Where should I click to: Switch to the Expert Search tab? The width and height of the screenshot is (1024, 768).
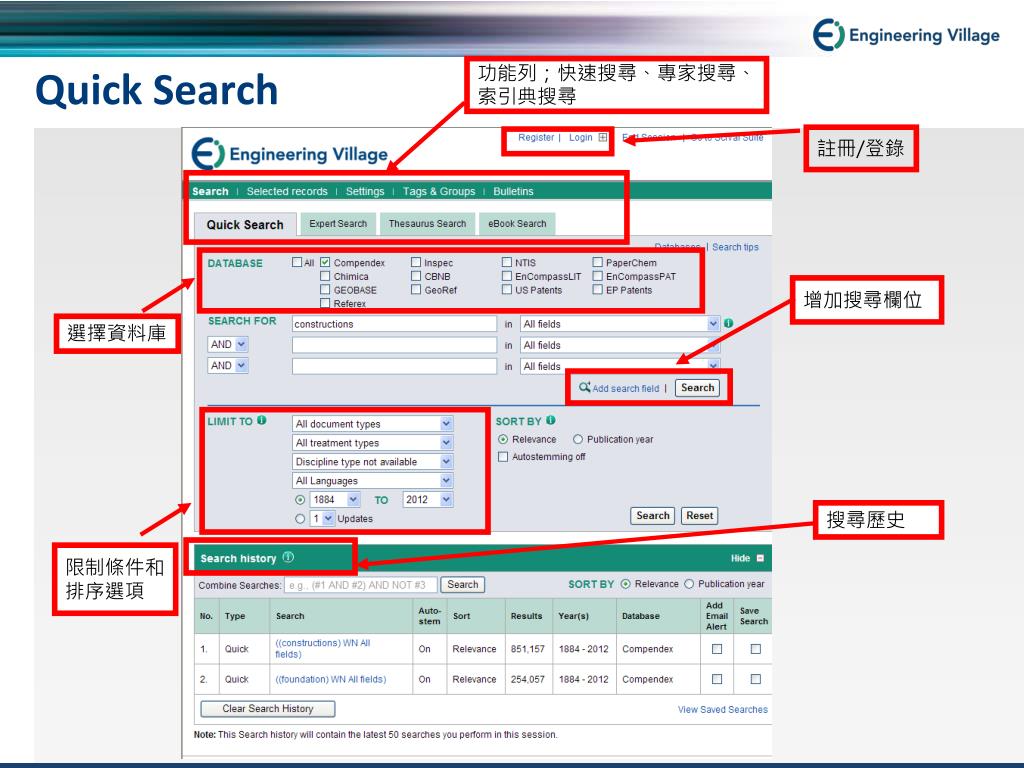click(338, 223)
